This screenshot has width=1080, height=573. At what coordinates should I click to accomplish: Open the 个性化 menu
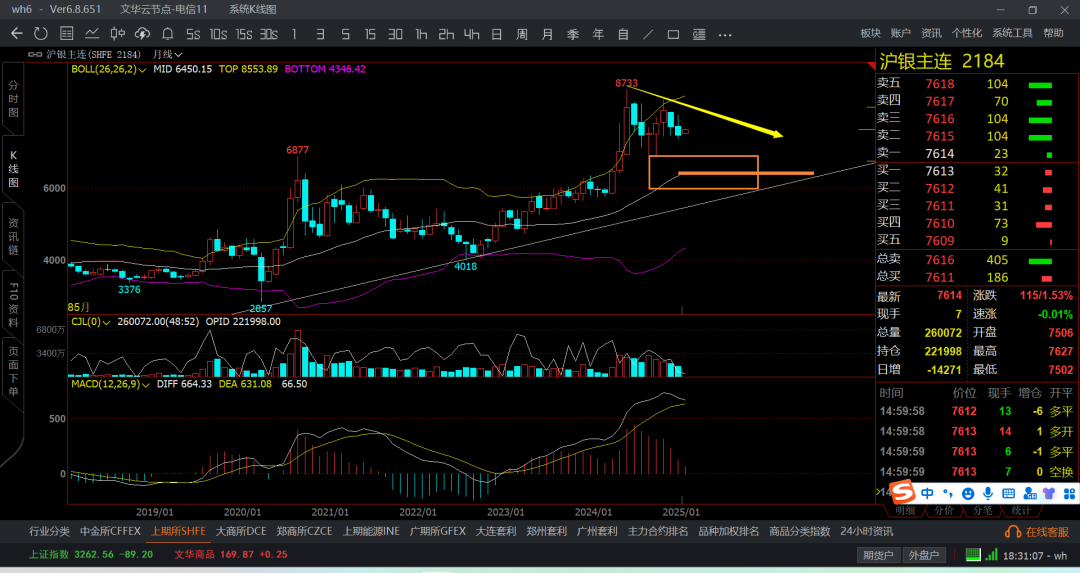pos(966,33)
